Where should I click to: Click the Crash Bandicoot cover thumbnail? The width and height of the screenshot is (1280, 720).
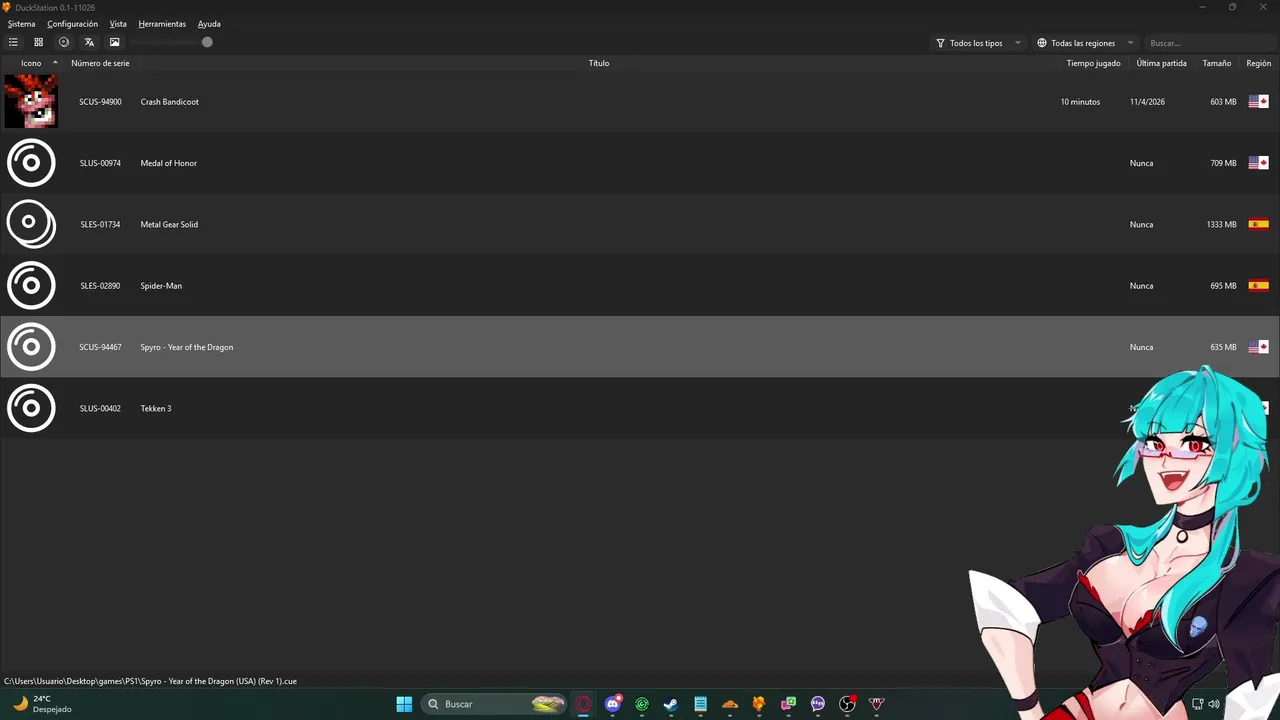(31, 101)
